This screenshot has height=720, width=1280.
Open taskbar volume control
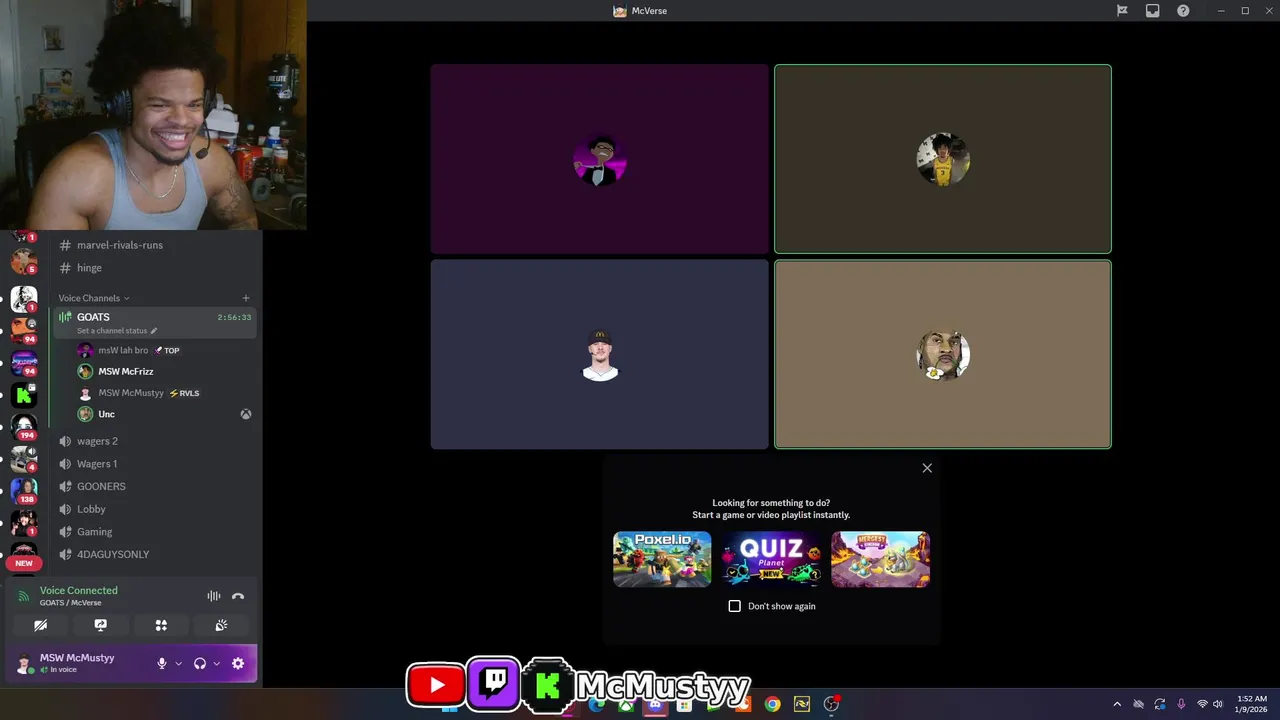[x=1218, y=704]
